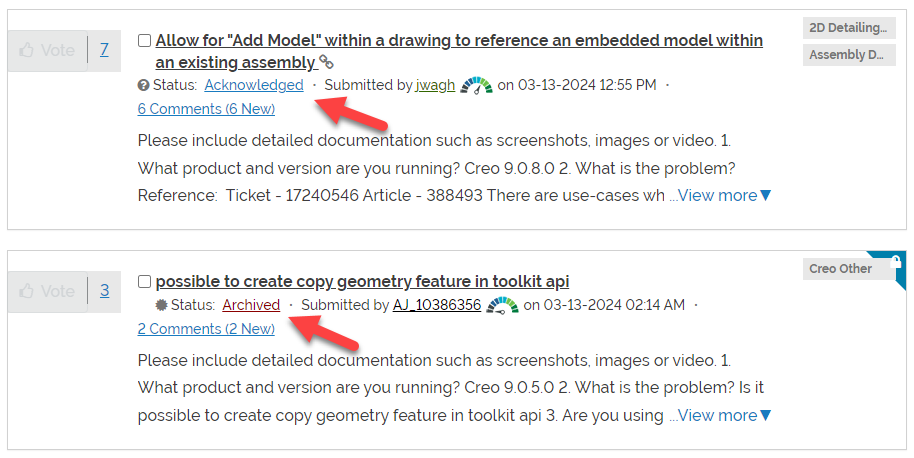The image size is (914, 458).
Task: Click AJ_10386356's rank gauge badge icon
Action: coord(502,305)
